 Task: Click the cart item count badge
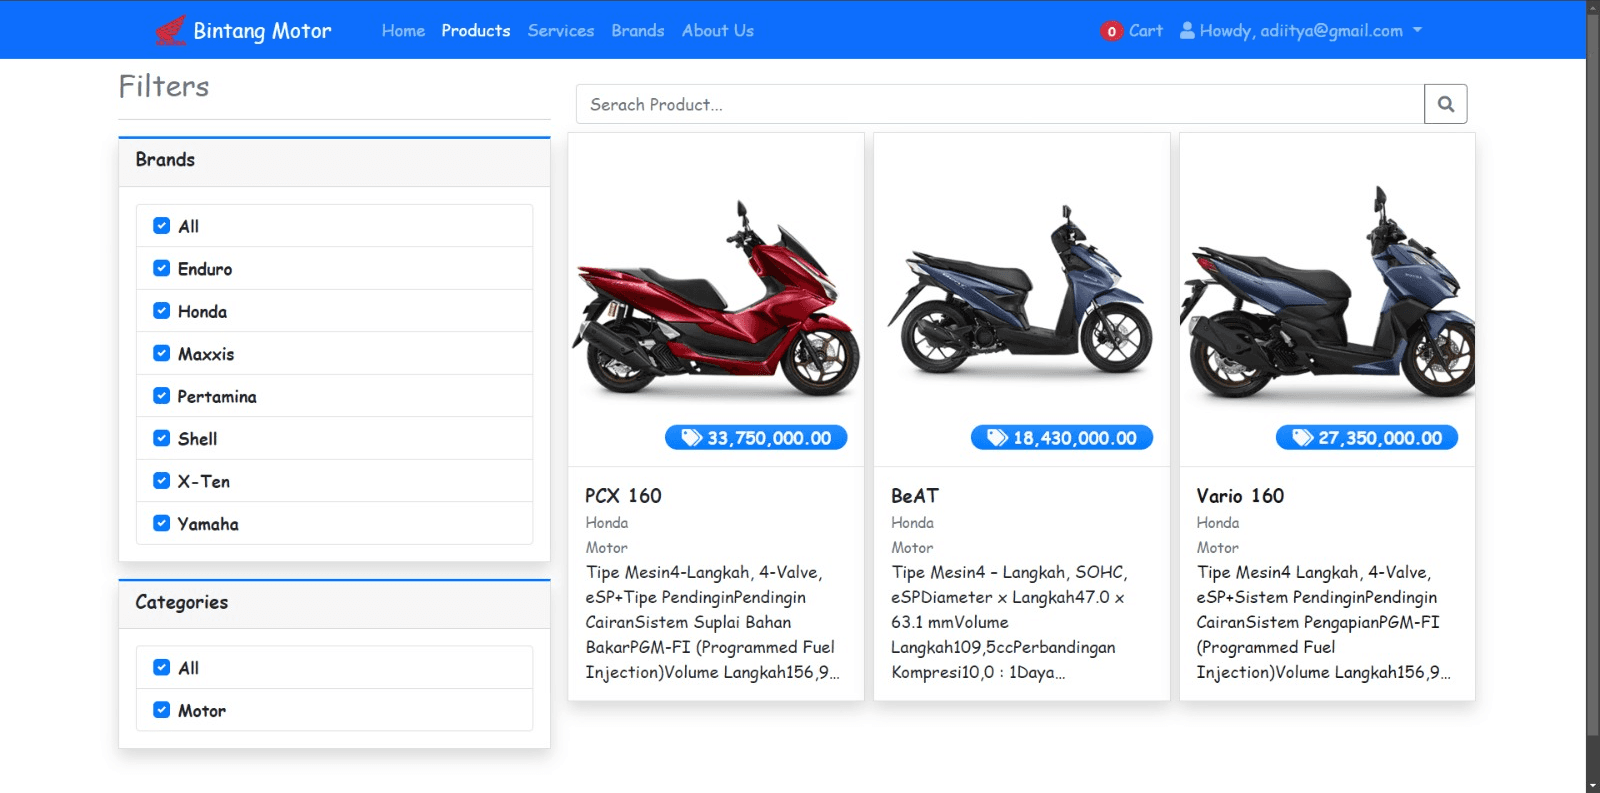(1111, 31)
